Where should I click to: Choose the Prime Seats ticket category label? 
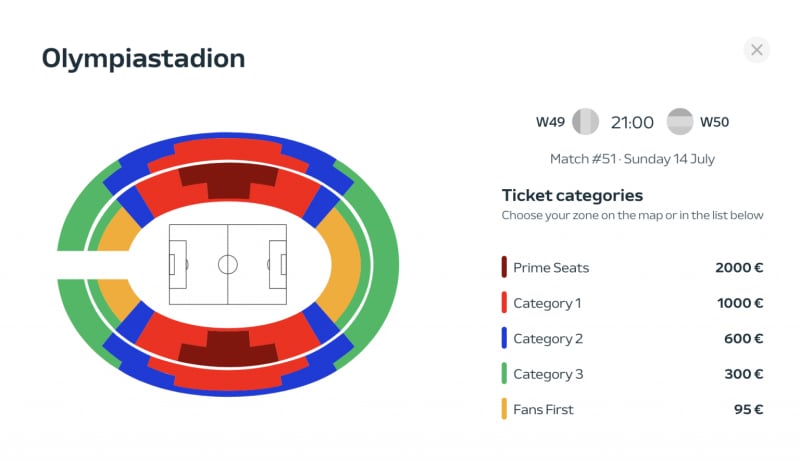pyautogui.click(x=551, y=268)
